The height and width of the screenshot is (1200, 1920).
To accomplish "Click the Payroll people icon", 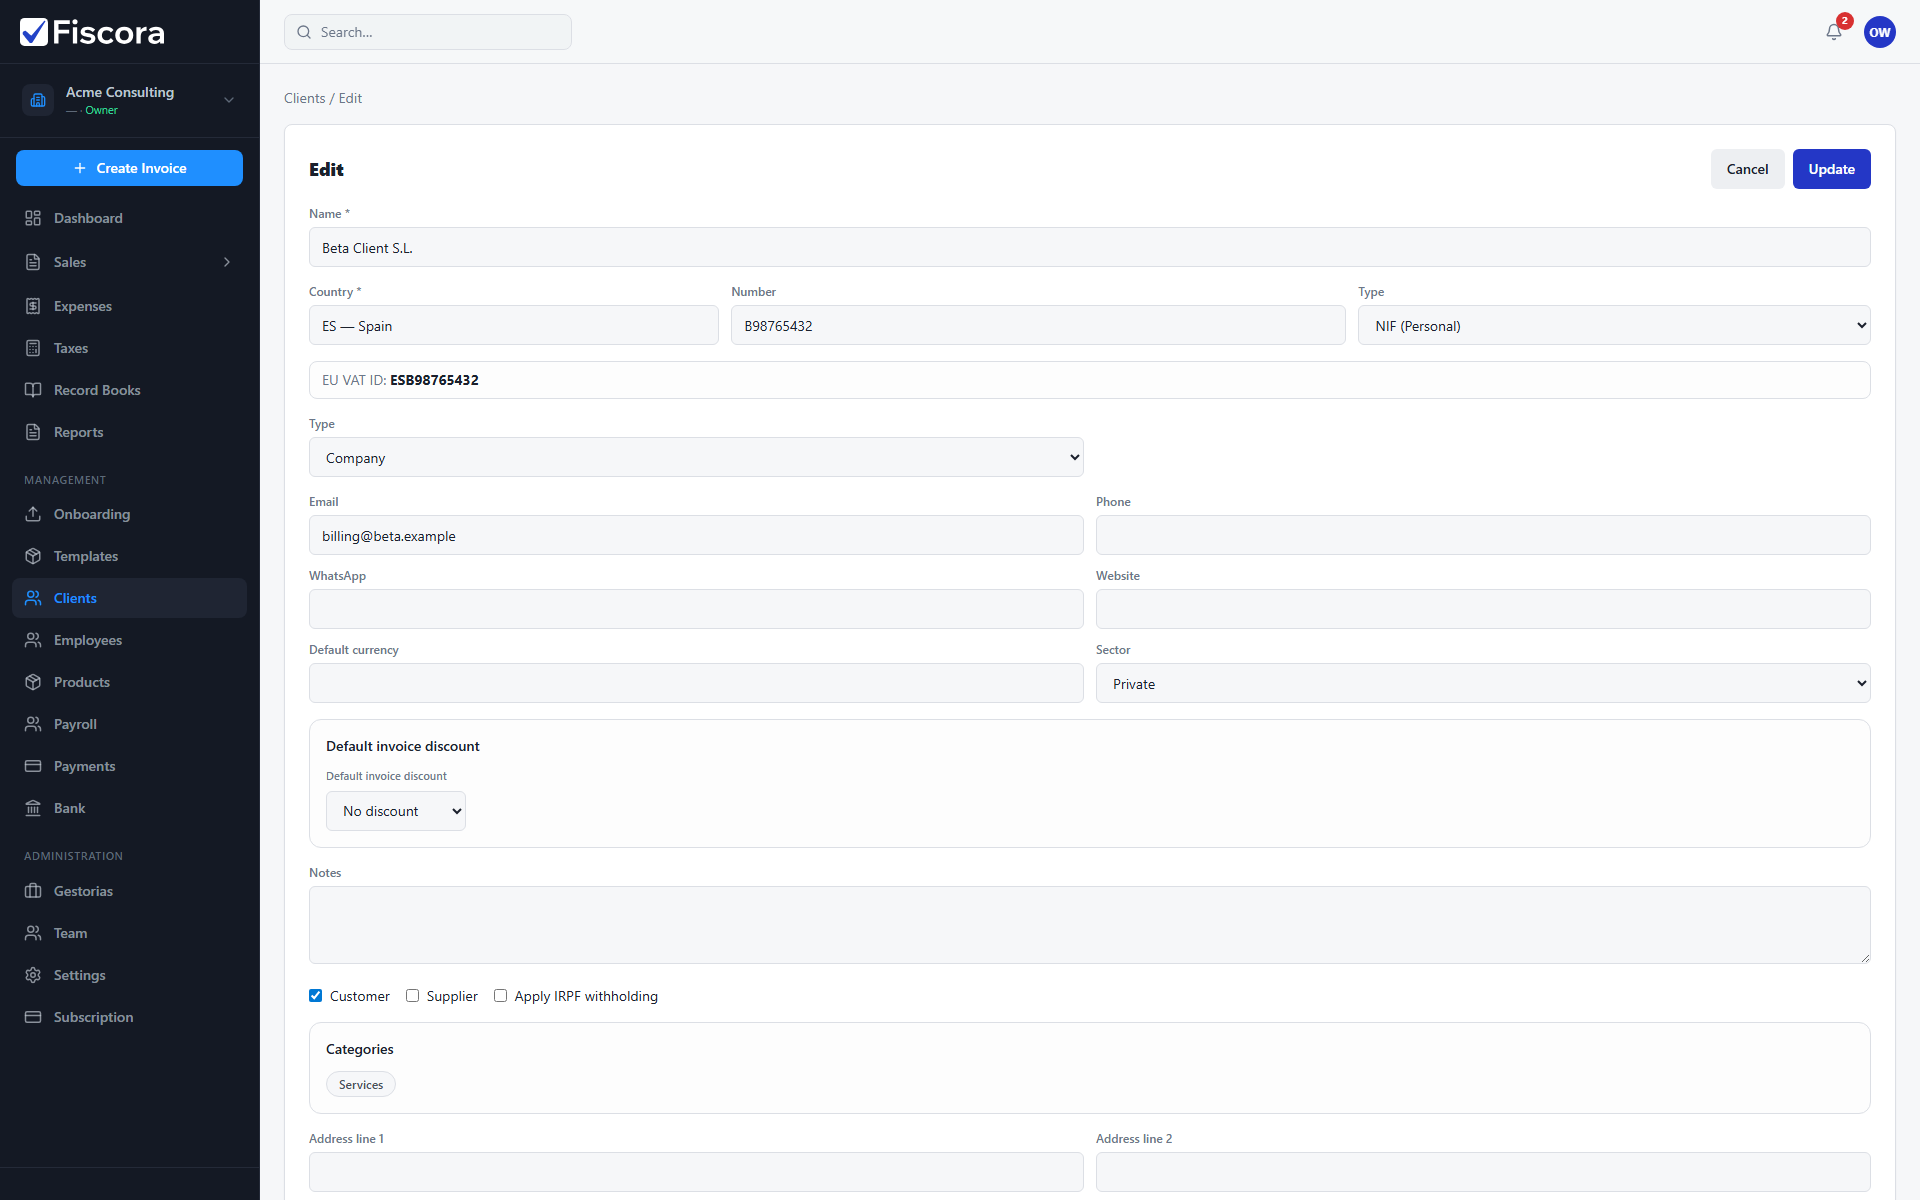I will (33, 724).
